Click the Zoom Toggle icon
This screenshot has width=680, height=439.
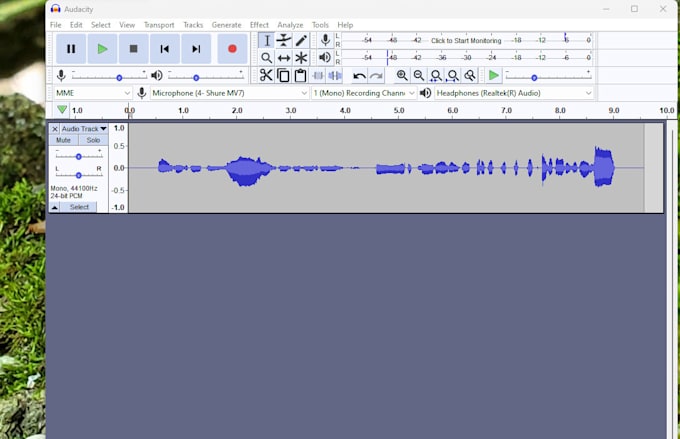pyautogui.click(x=470, y=75)
